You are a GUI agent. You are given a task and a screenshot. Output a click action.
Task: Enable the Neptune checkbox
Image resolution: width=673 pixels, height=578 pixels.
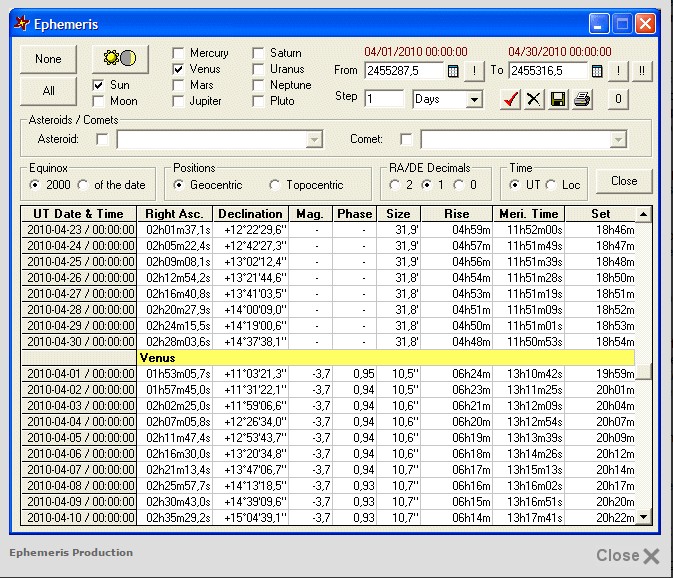258,85
